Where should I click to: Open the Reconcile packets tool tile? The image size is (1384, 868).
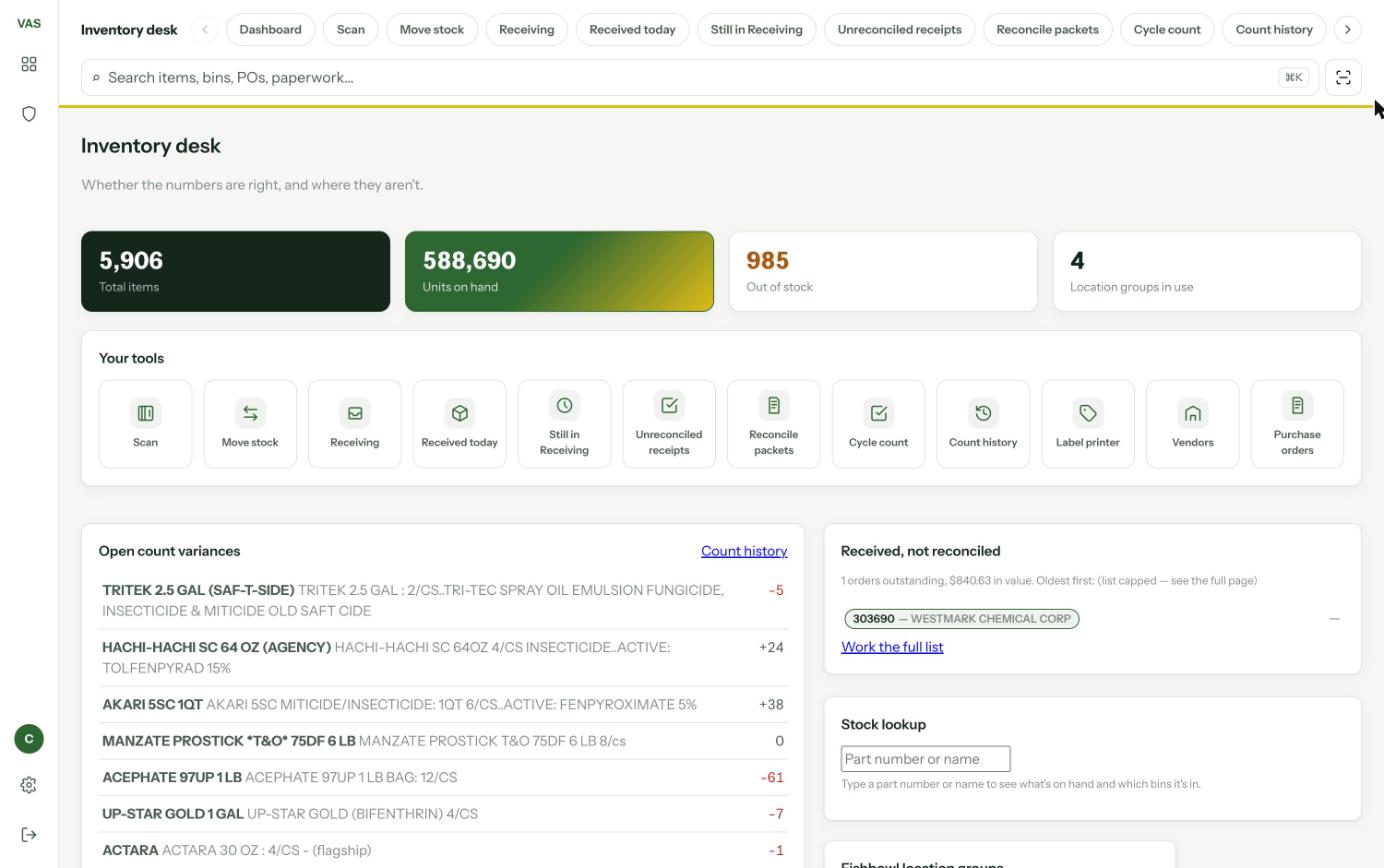[774, 424]
